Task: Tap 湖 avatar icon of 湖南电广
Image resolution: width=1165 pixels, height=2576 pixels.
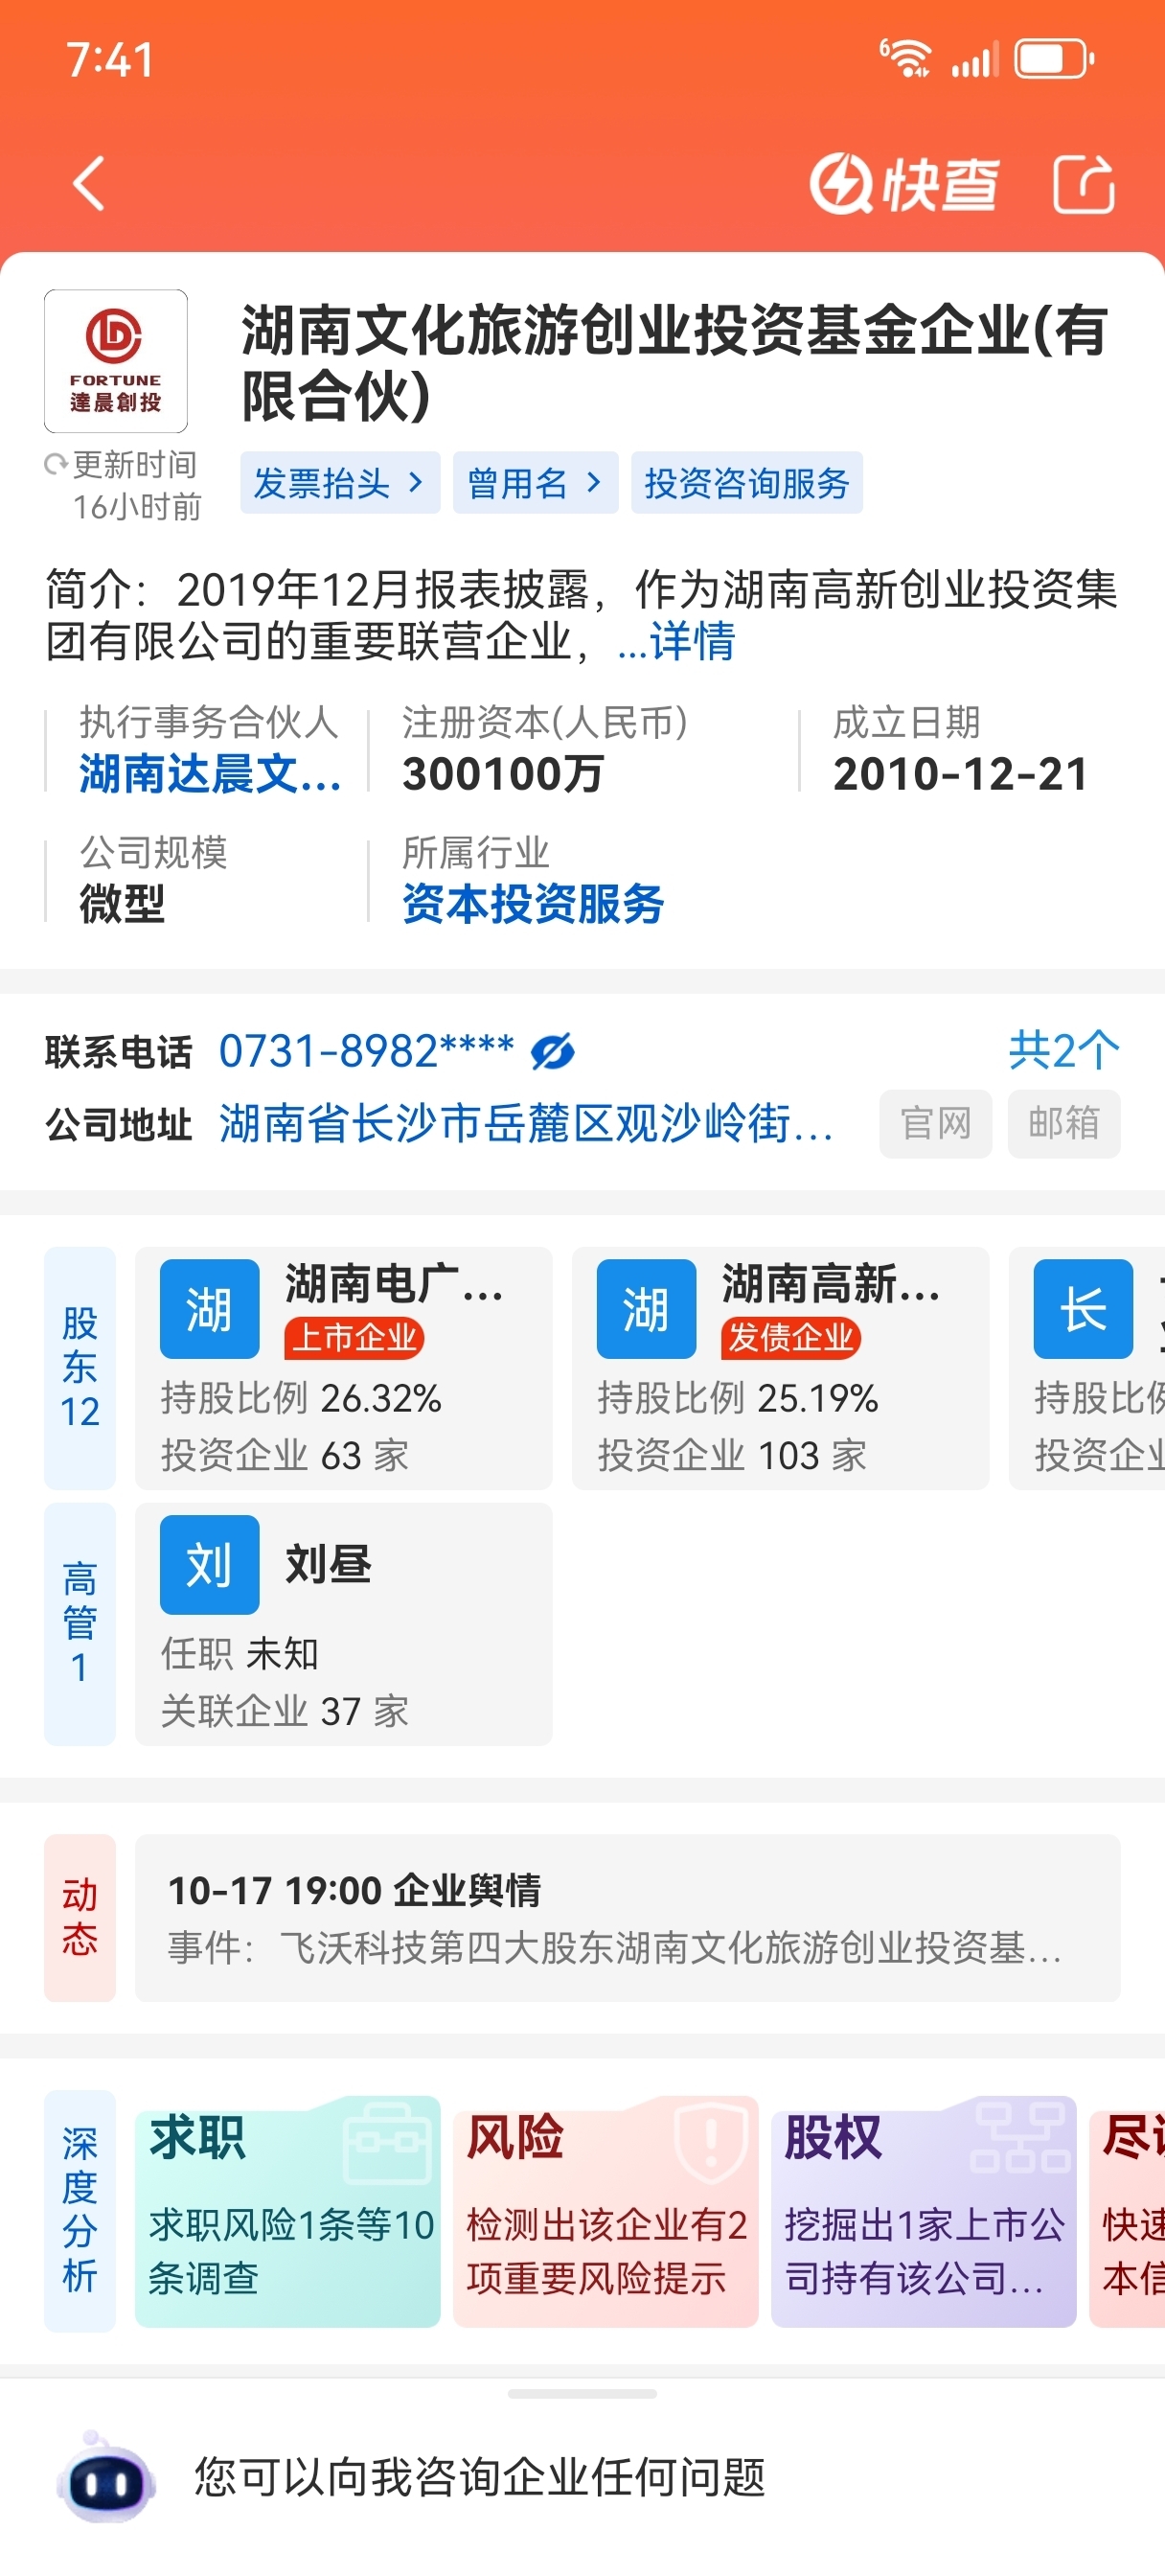Action: coord(210,1309)
